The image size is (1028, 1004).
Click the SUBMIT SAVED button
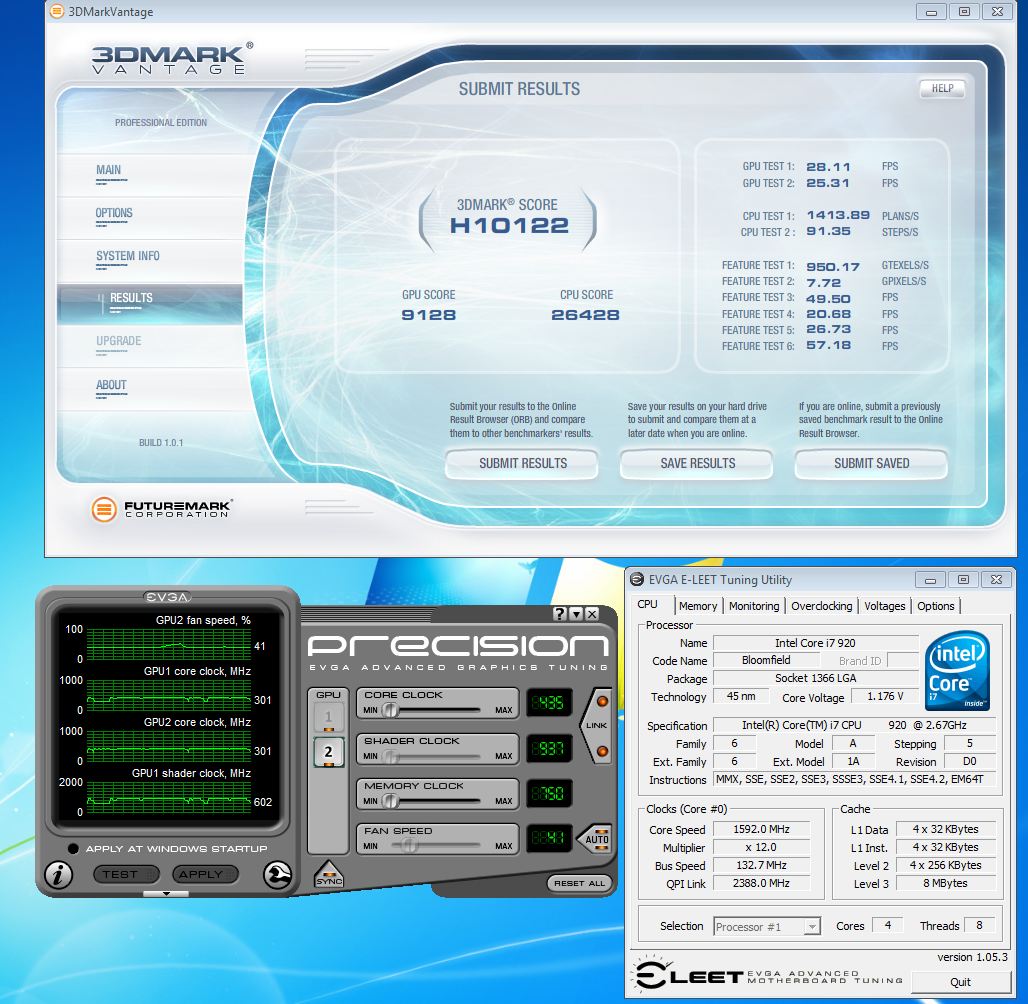871,464
